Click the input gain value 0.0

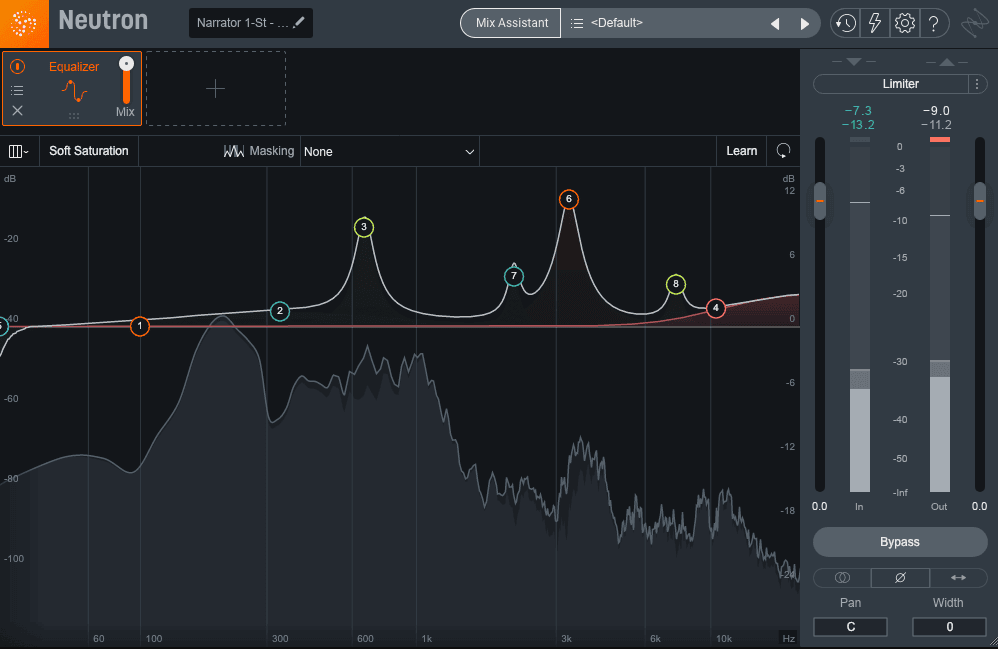coord(820,506)
